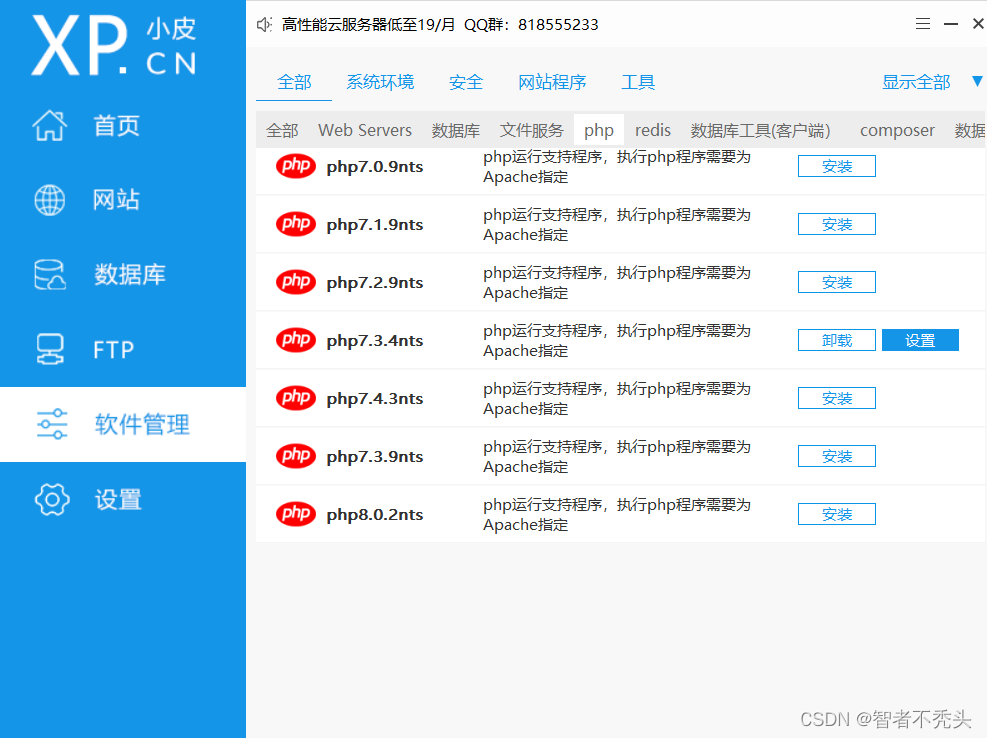Click the FTP server icon
This screenshot has height=738, width=987.
pos(50,349)
